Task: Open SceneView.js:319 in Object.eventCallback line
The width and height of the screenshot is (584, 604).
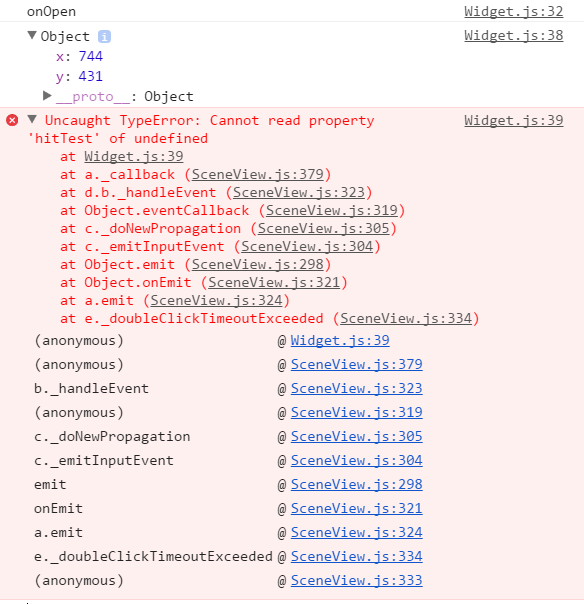Action: click(332, 211)
